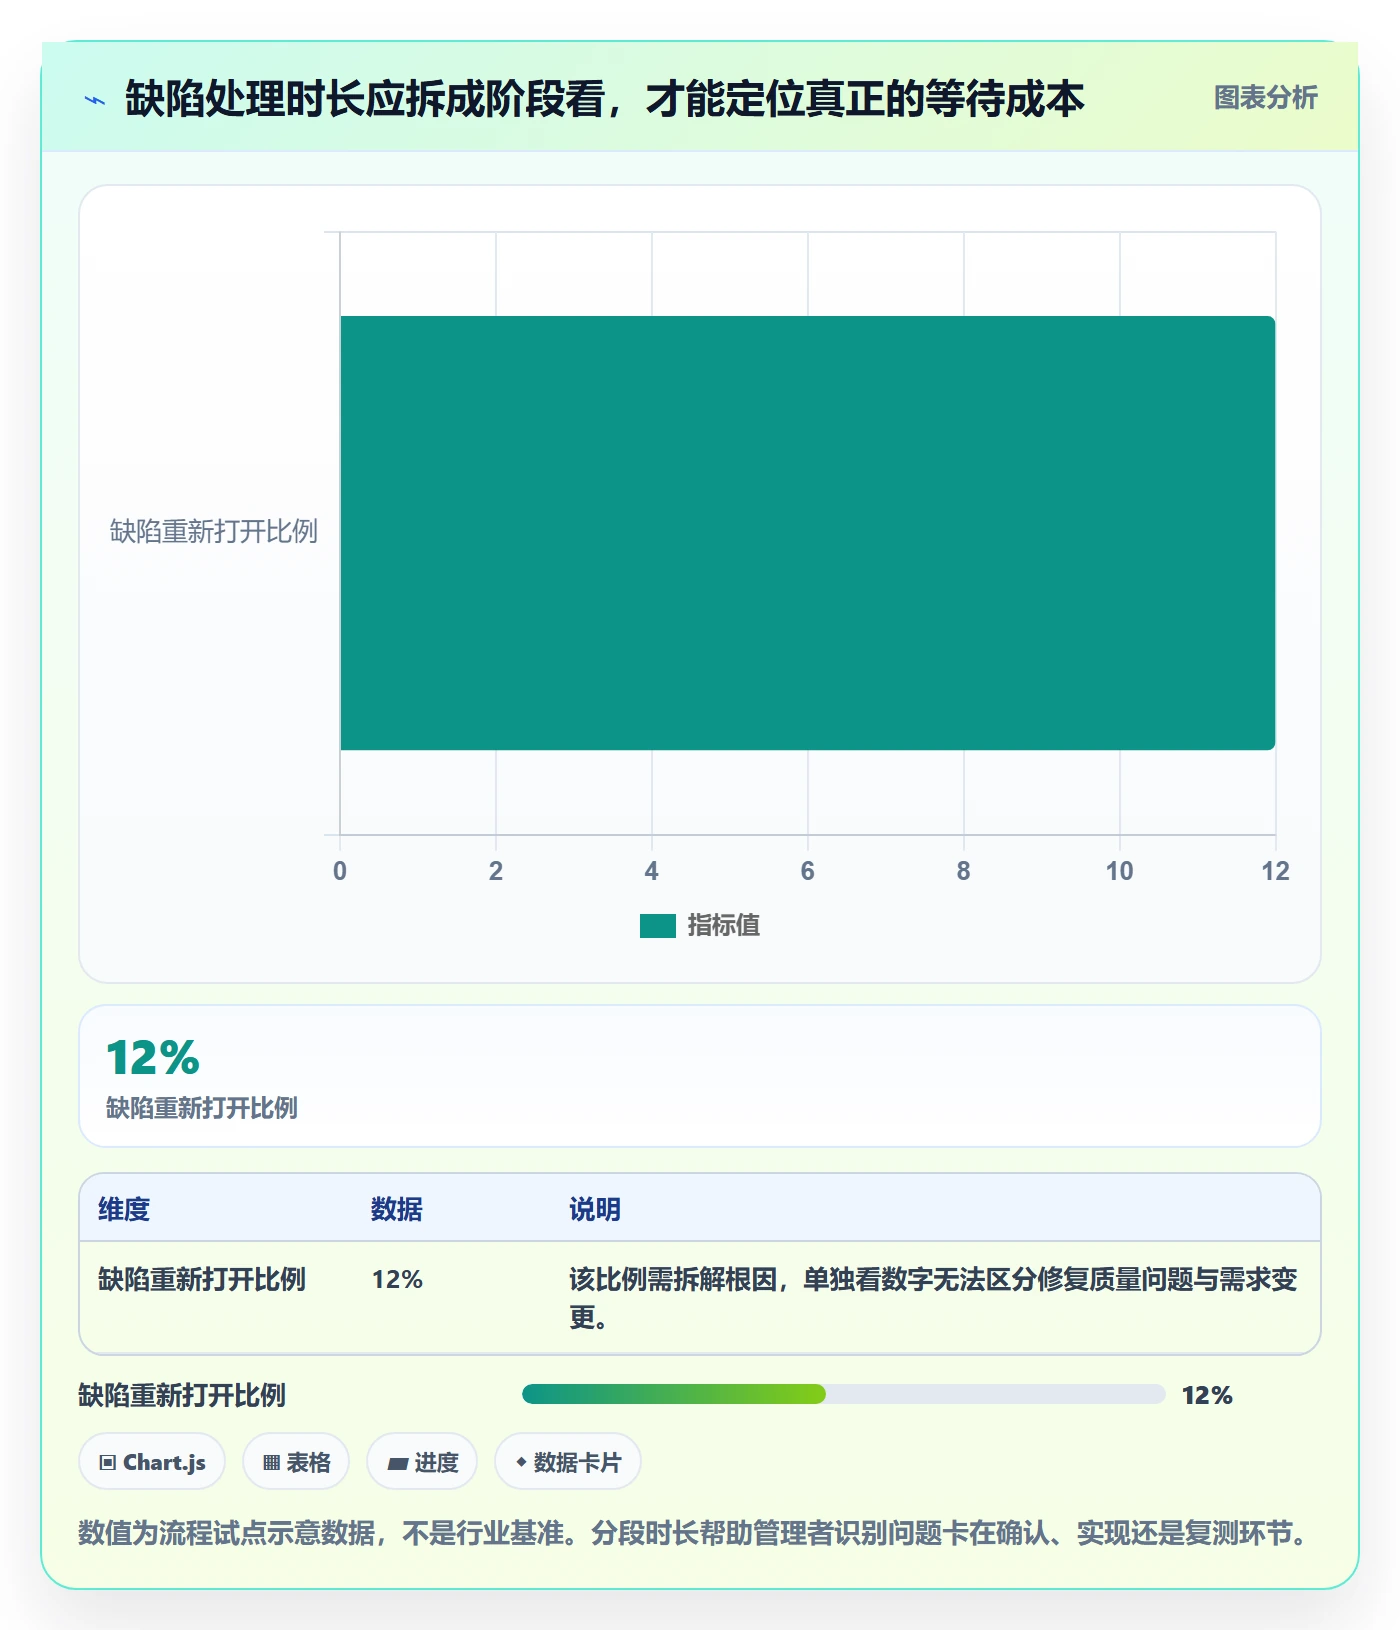Click the 缺陷重新打开比例 table row cell
This screenshot has width=1400, height=1630.
(202, 1279)
